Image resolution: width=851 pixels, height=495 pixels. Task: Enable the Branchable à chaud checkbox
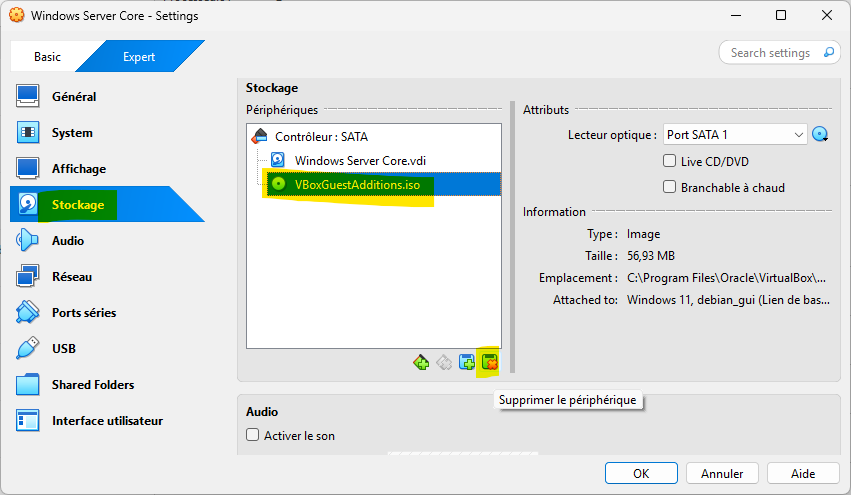(x=670, y=187)
